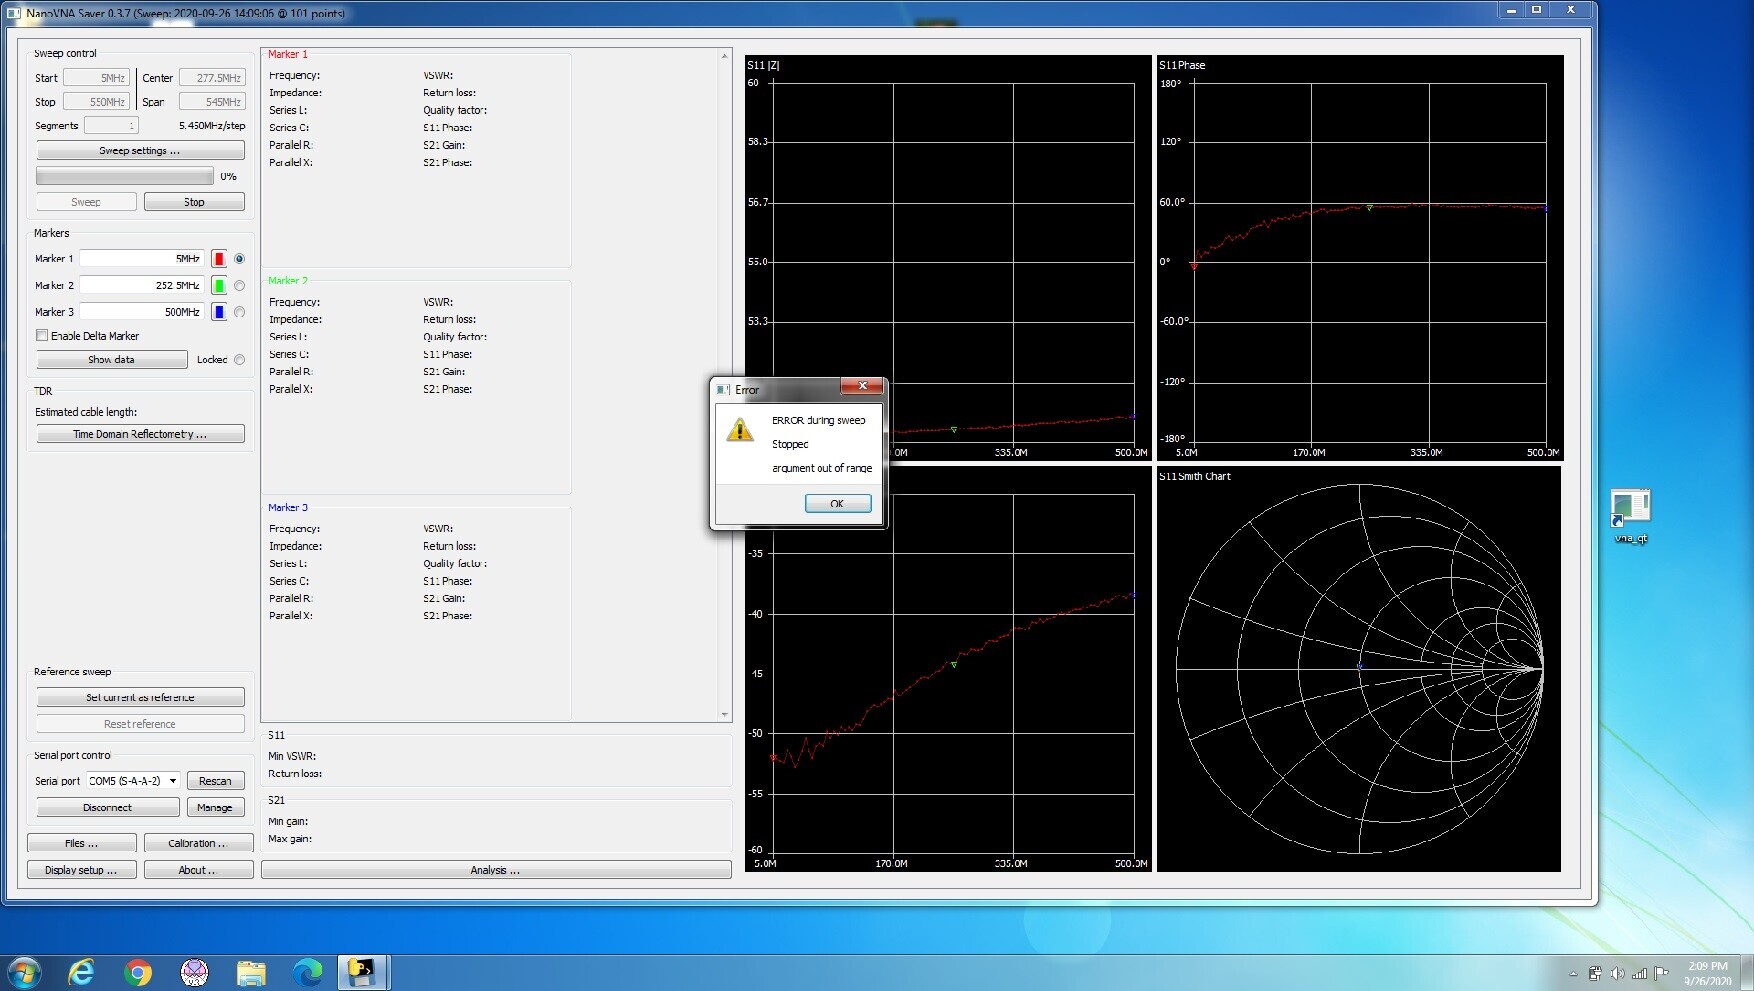The width and height of the screenshot is (1754, 991).
Task: Open the Windows Start menu orb
Action: click(x=24, y=972)
